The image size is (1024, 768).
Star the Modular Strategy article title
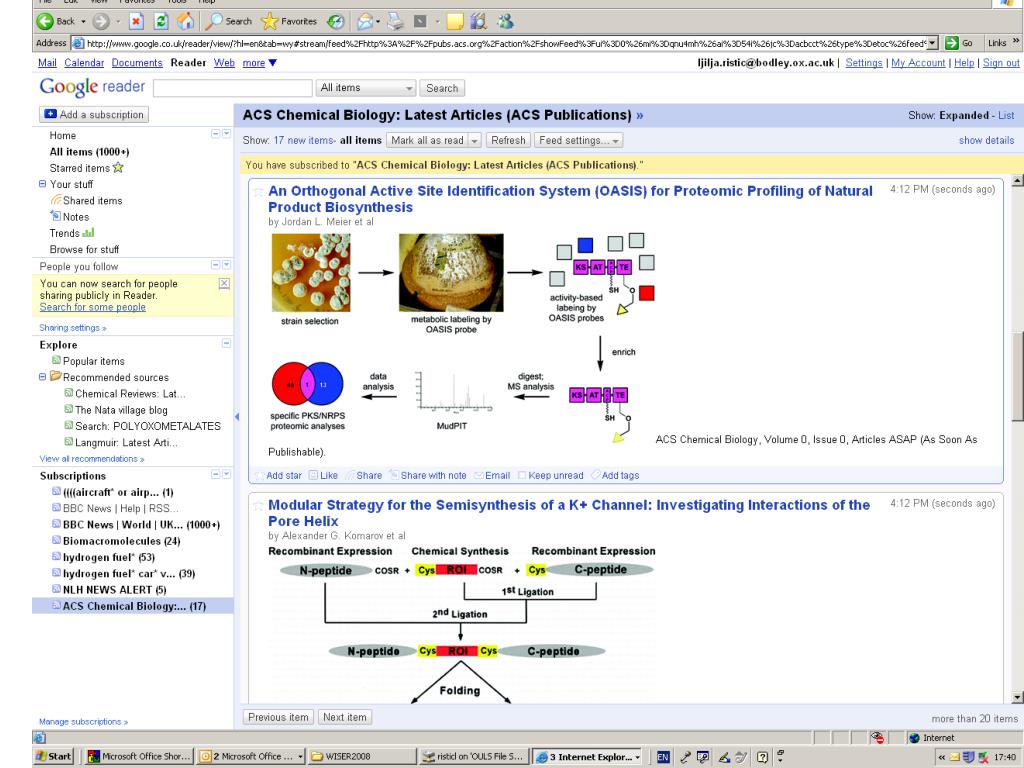[x=259, y=505]
